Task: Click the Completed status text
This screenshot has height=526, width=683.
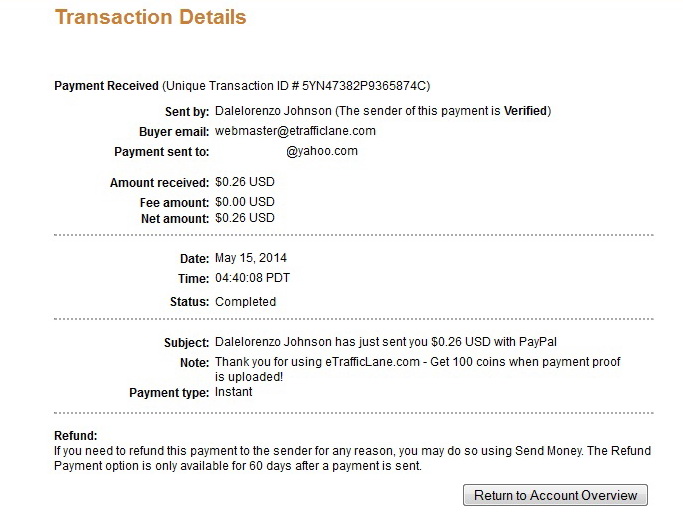Action: pyautogui.click(x=246, y=302)
